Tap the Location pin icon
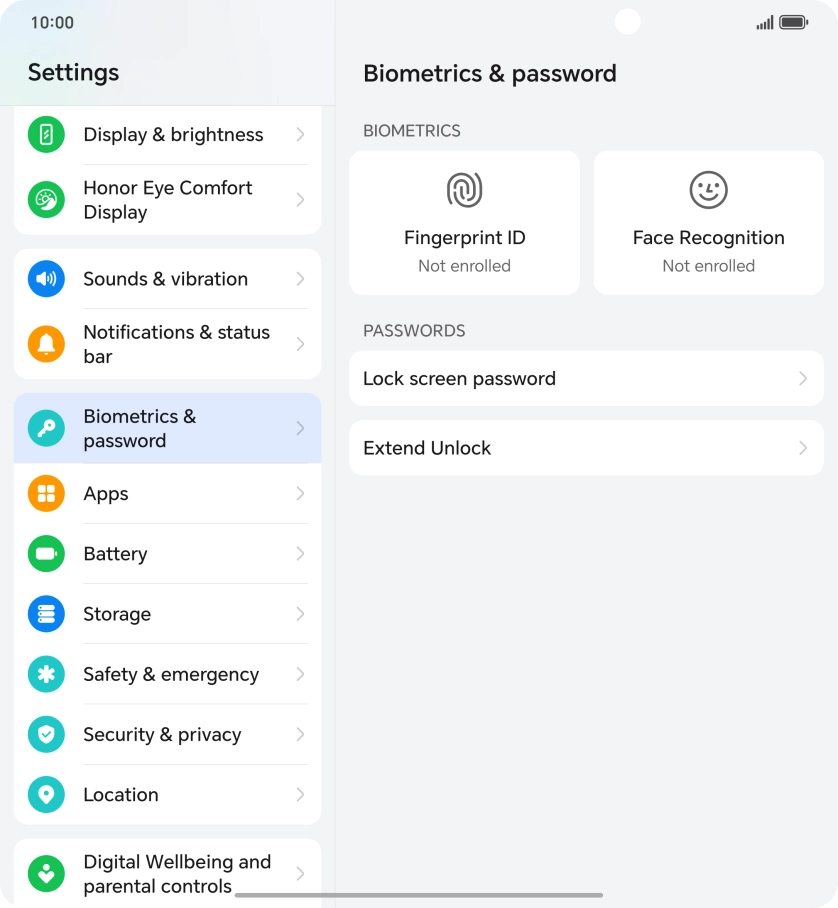This screenshot has height=908, width=838. coord(46,795)
